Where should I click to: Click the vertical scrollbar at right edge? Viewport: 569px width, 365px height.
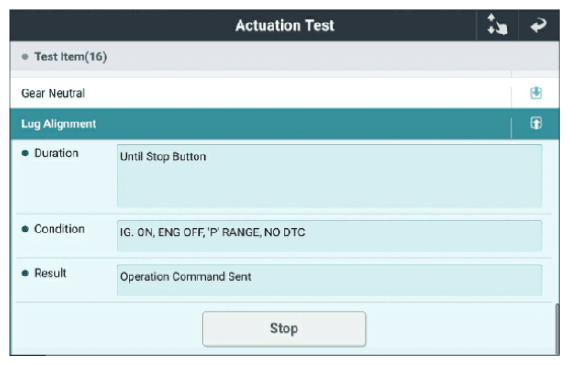[x=557, y=329]
